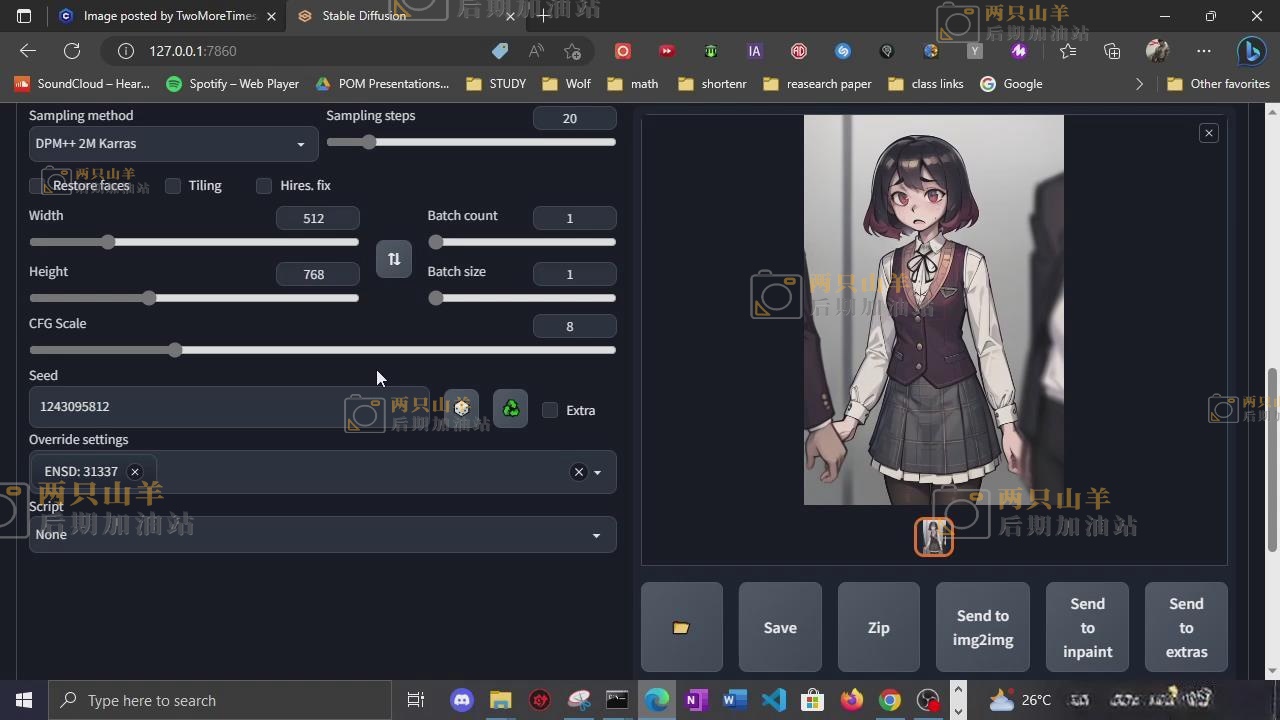1280x720 pixels.
Task: Clear all override settings with circled X
Action: coord(578,472)
